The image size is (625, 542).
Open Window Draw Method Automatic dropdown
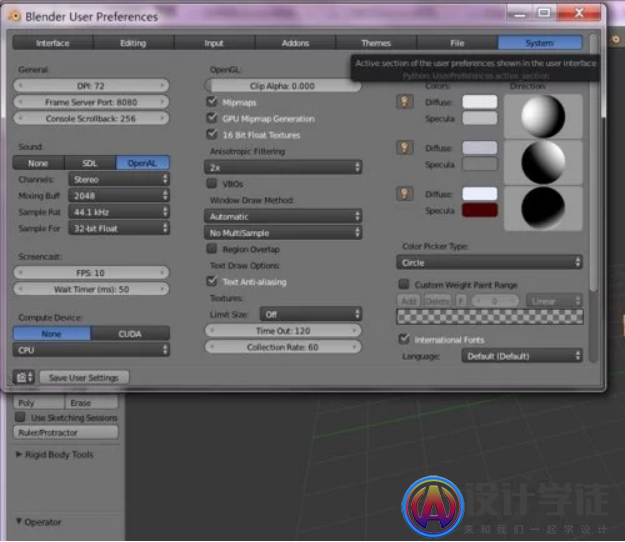click(283, 216)
